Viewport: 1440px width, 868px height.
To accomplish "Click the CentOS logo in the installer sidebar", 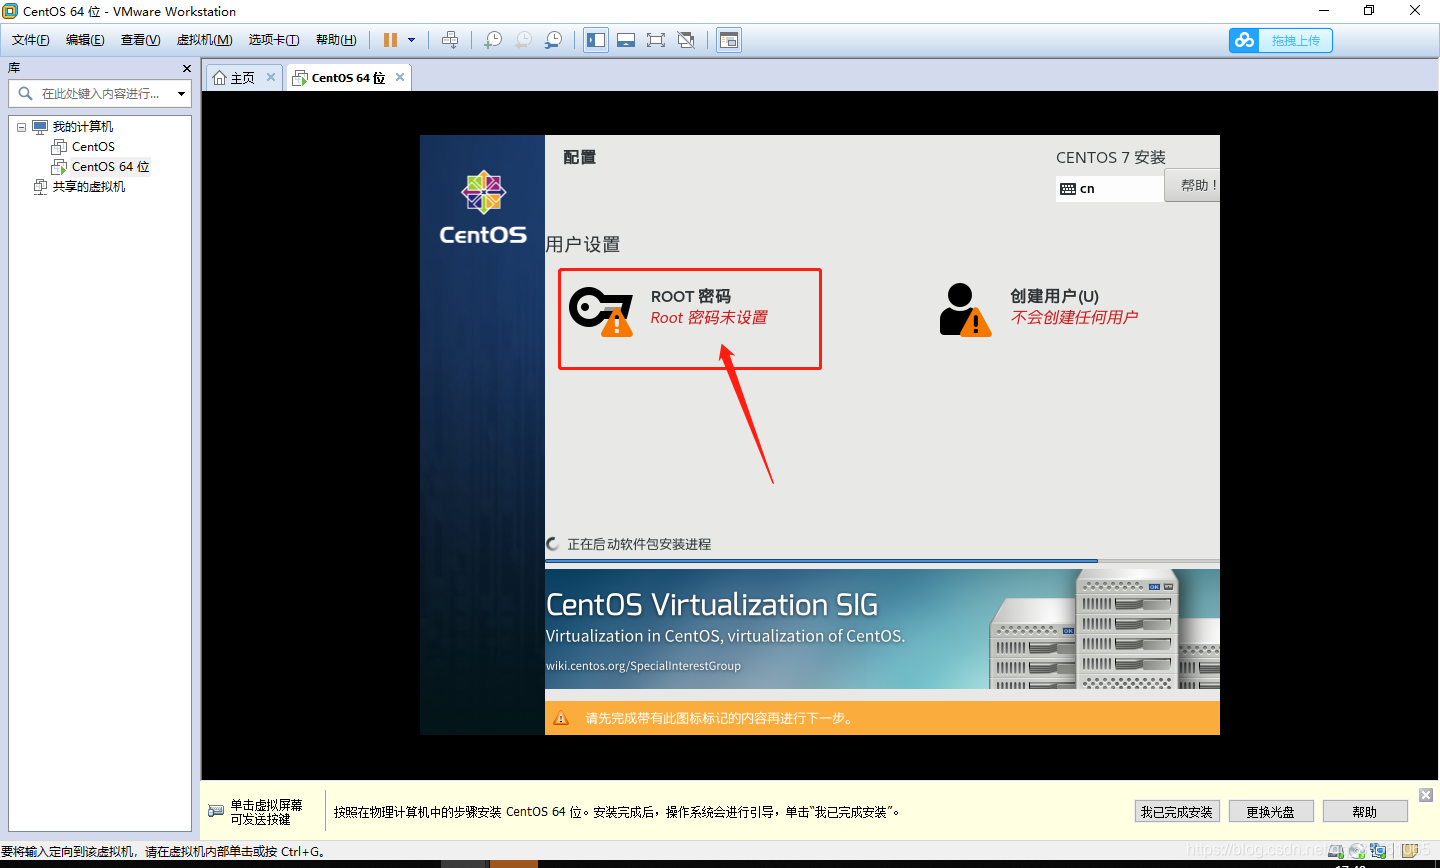I will [483, 207].
